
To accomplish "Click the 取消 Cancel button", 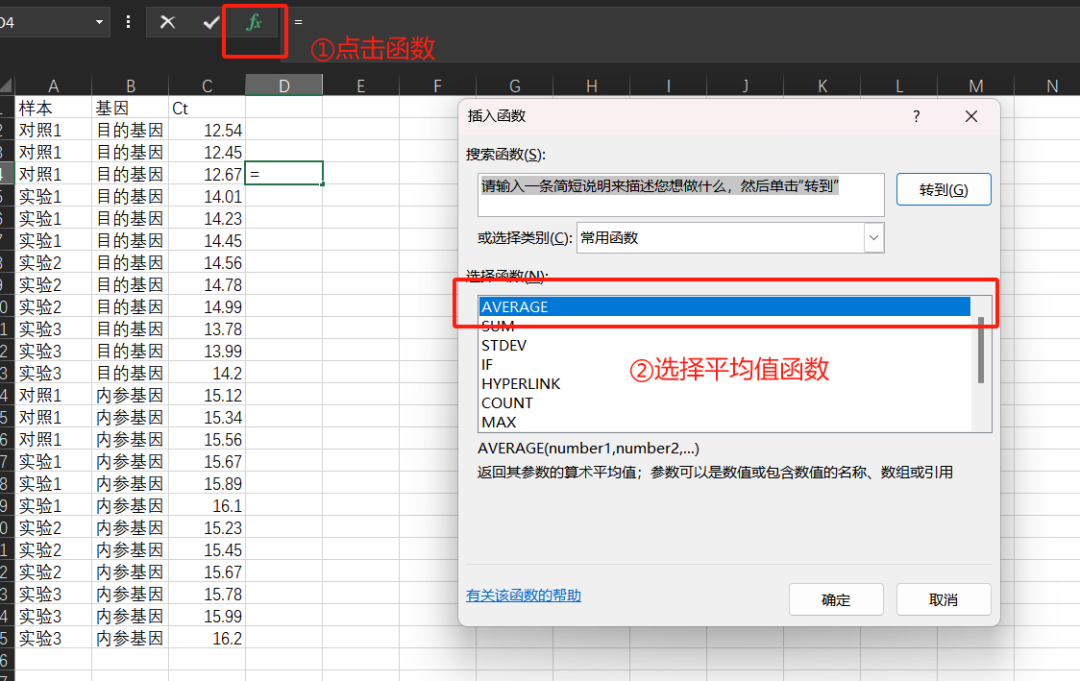I will coord(943,600).
